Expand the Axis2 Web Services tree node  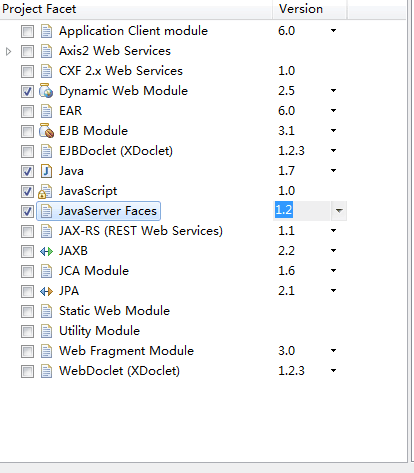(9, 51)
